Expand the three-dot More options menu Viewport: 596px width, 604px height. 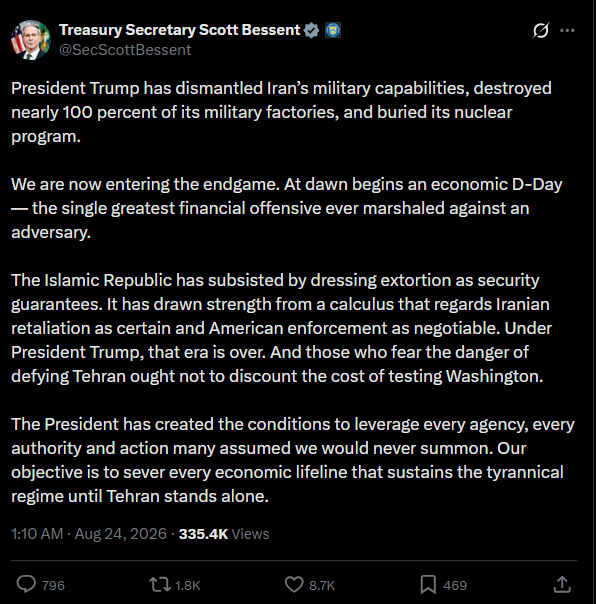tap(567, 30)
